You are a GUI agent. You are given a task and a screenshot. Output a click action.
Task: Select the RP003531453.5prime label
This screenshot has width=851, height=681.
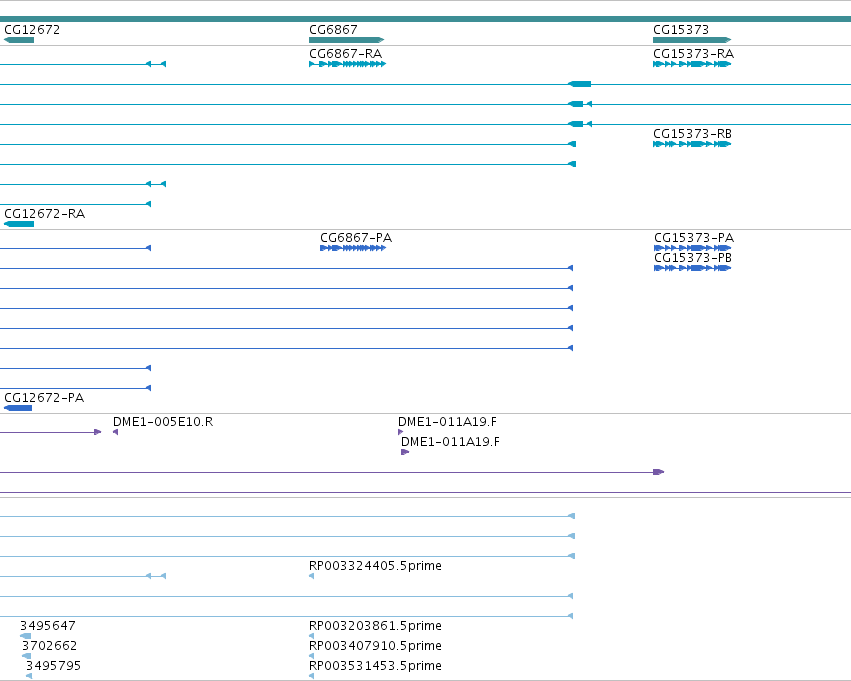pos(375,666)
